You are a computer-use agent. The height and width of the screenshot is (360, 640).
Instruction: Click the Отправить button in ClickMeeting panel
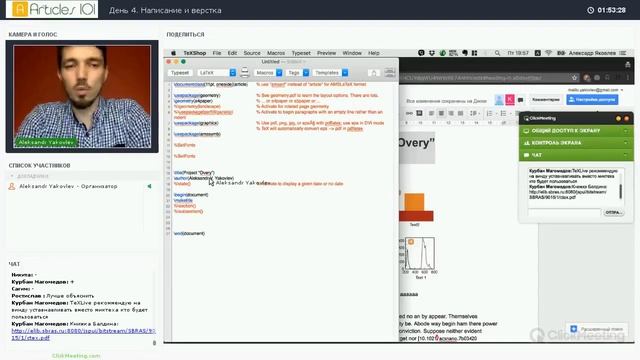(x=613, y=212)
